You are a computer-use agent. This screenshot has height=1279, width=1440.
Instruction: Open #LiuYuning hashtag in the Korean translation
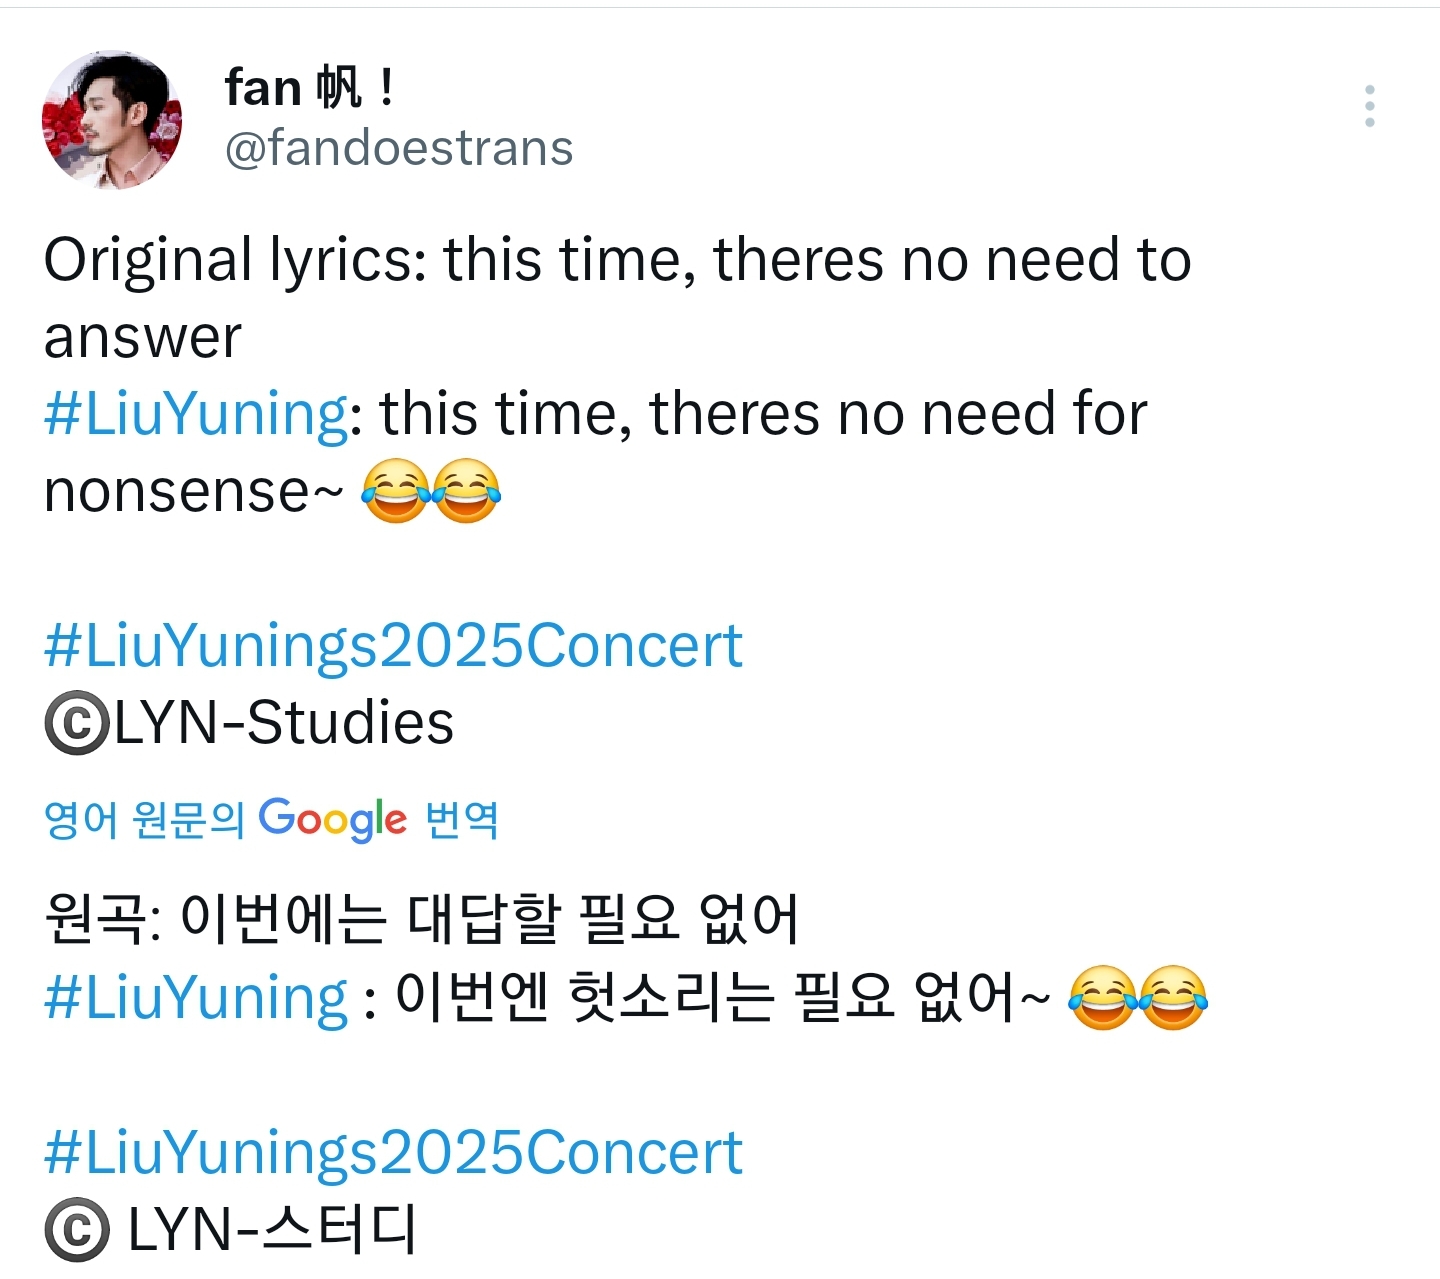tap(196, 998)
